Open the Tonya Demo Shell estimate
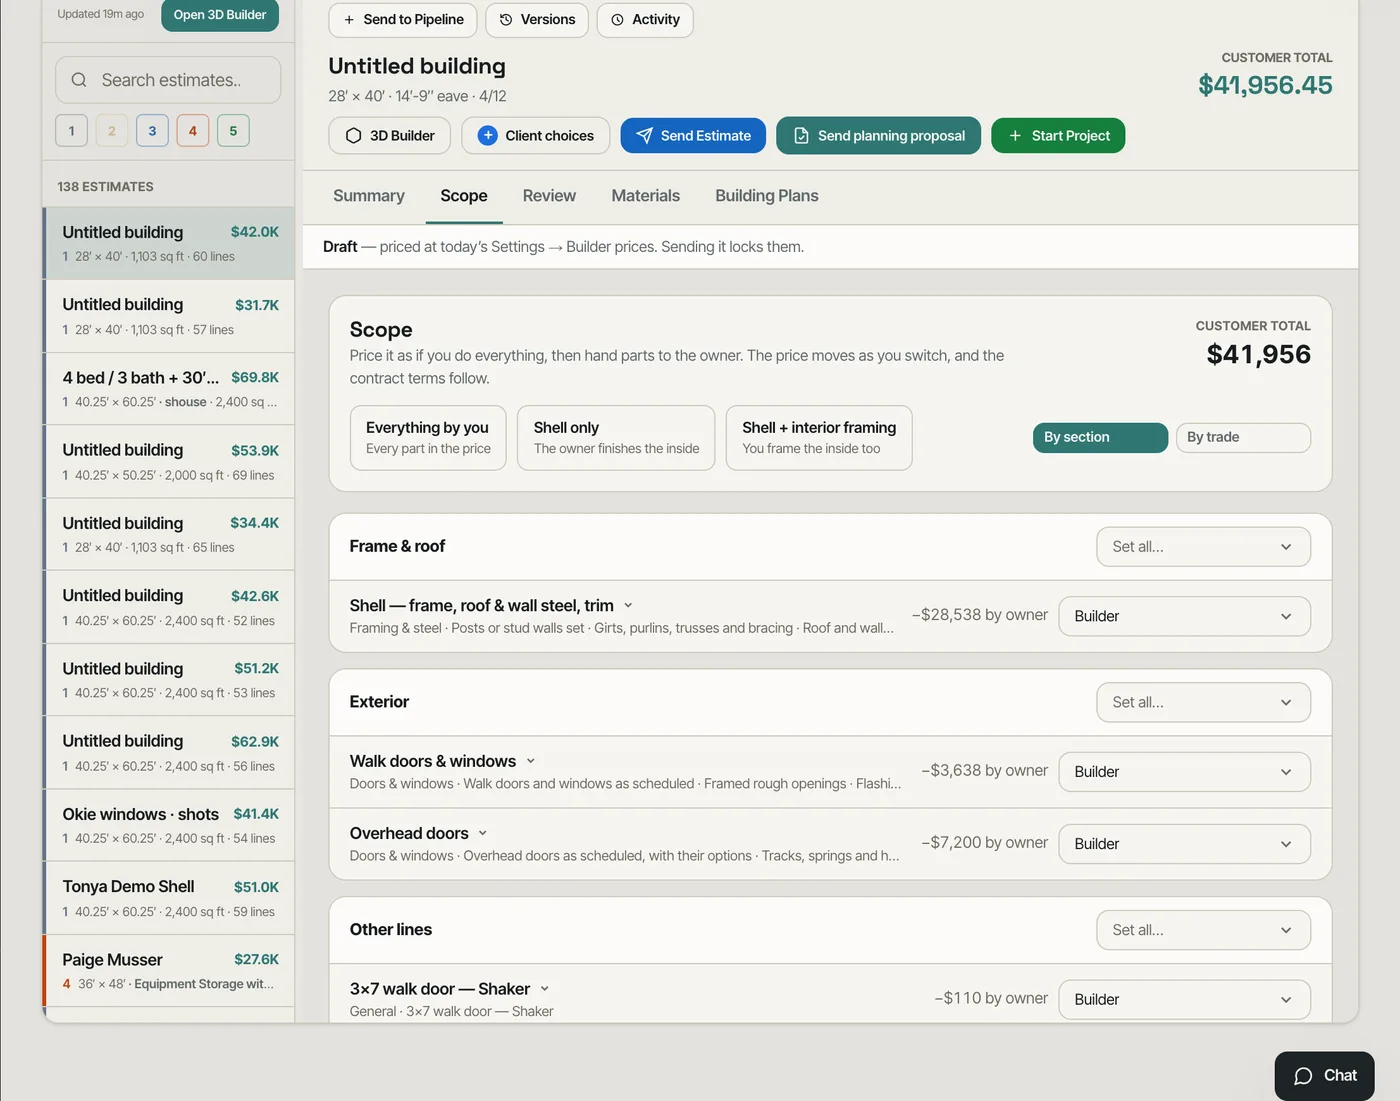Screen dimensions: 1400x1101 pyautogui.click(x=169, y=898)
